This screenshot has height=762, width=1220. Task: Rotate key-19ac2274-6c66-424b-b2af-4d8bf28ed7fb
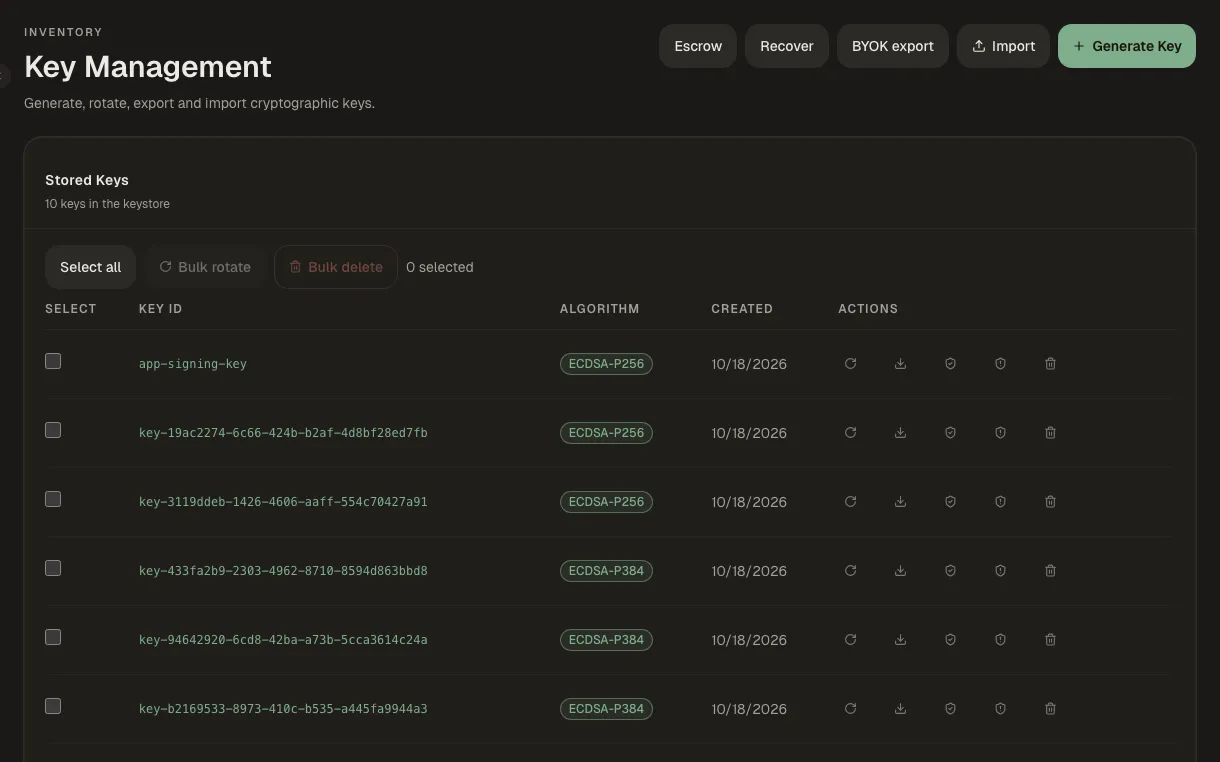[x=850, y=433]
